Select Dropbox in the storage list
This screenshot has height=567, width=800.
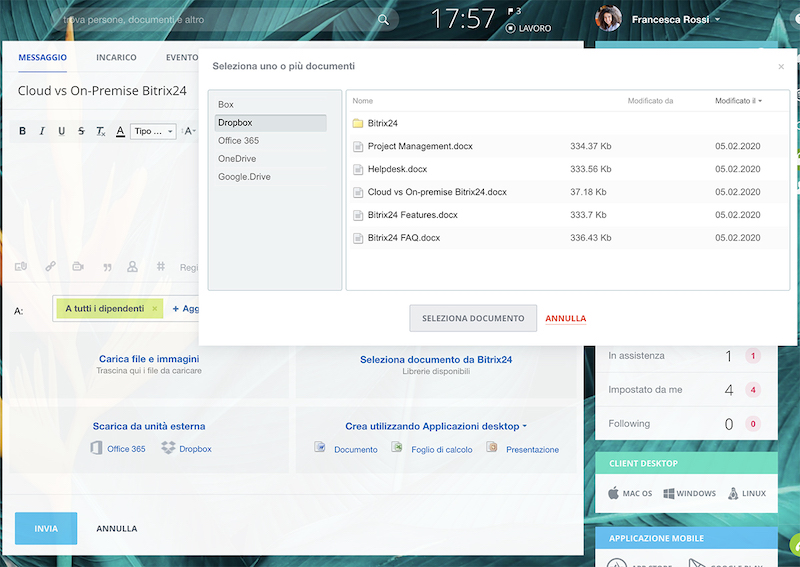pos(270,123)
